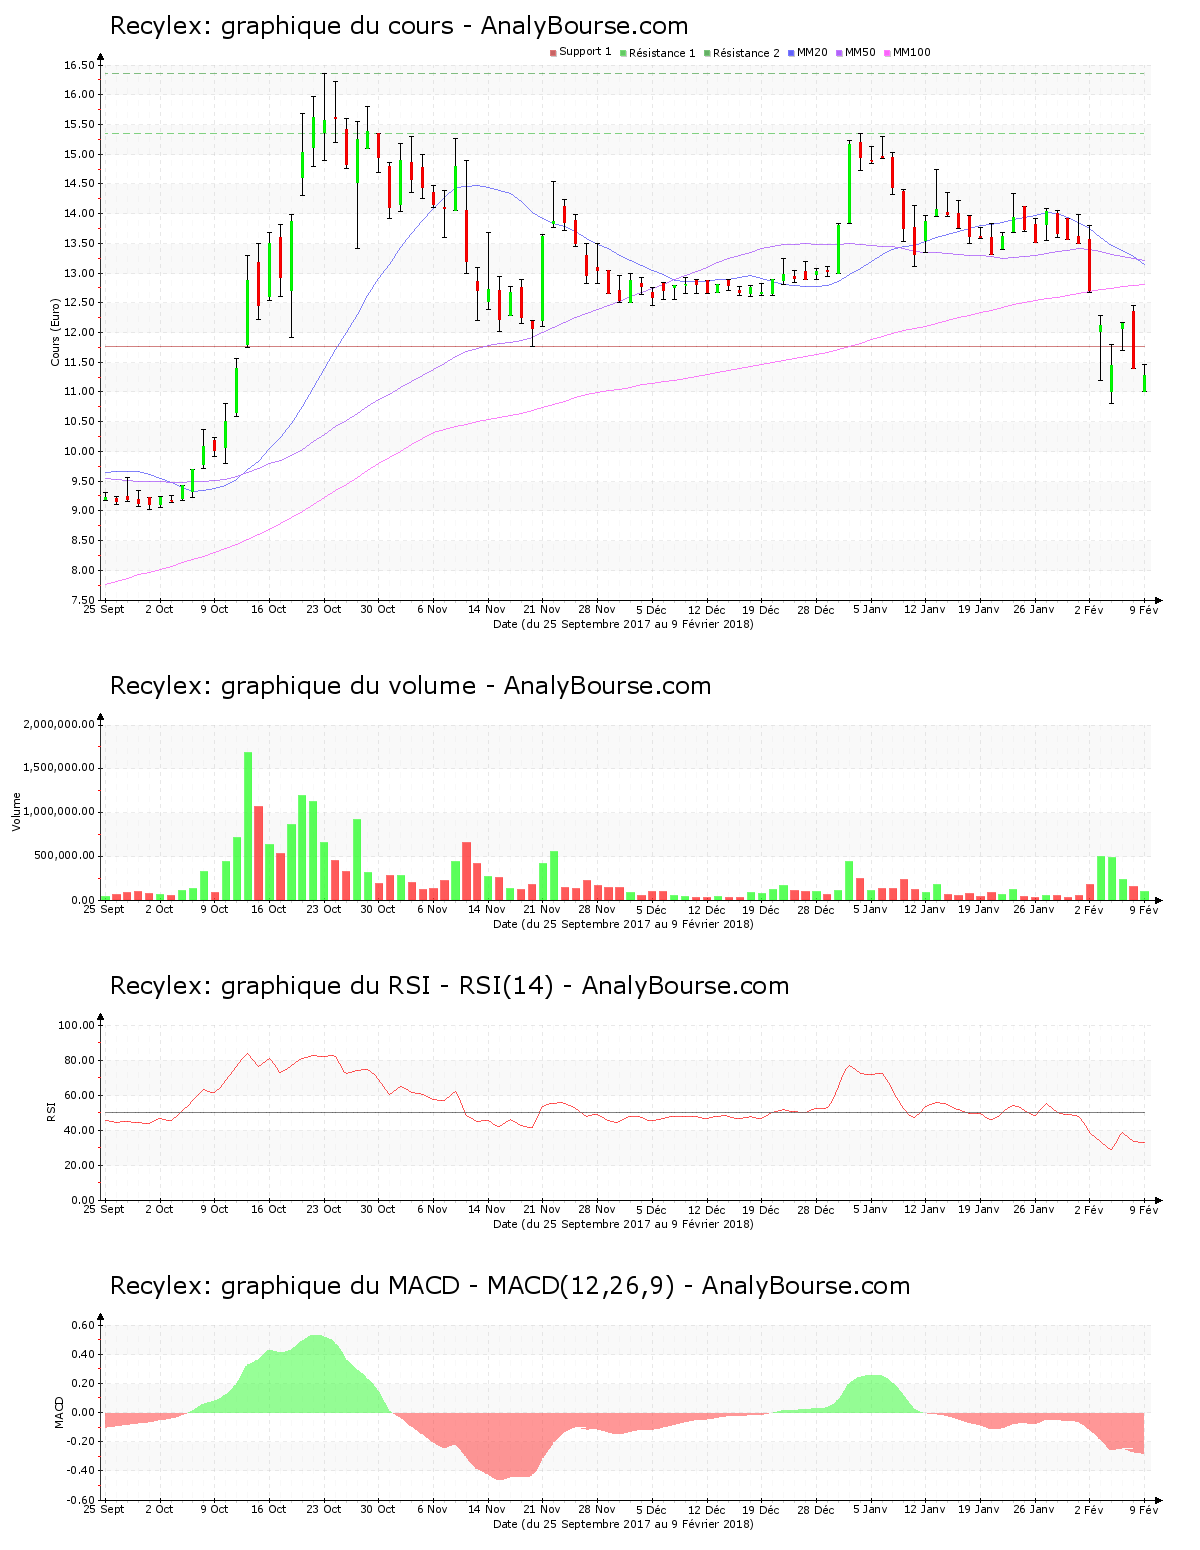Click the RSI 50 horizontal midline

pyautogui.click(x=624, y=1112)
